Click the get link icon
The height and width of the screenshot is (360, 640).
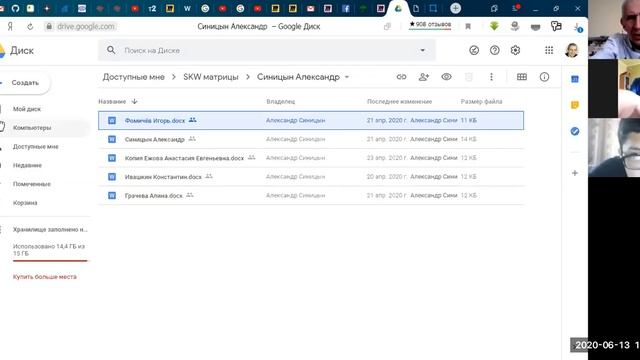(402, 77)
